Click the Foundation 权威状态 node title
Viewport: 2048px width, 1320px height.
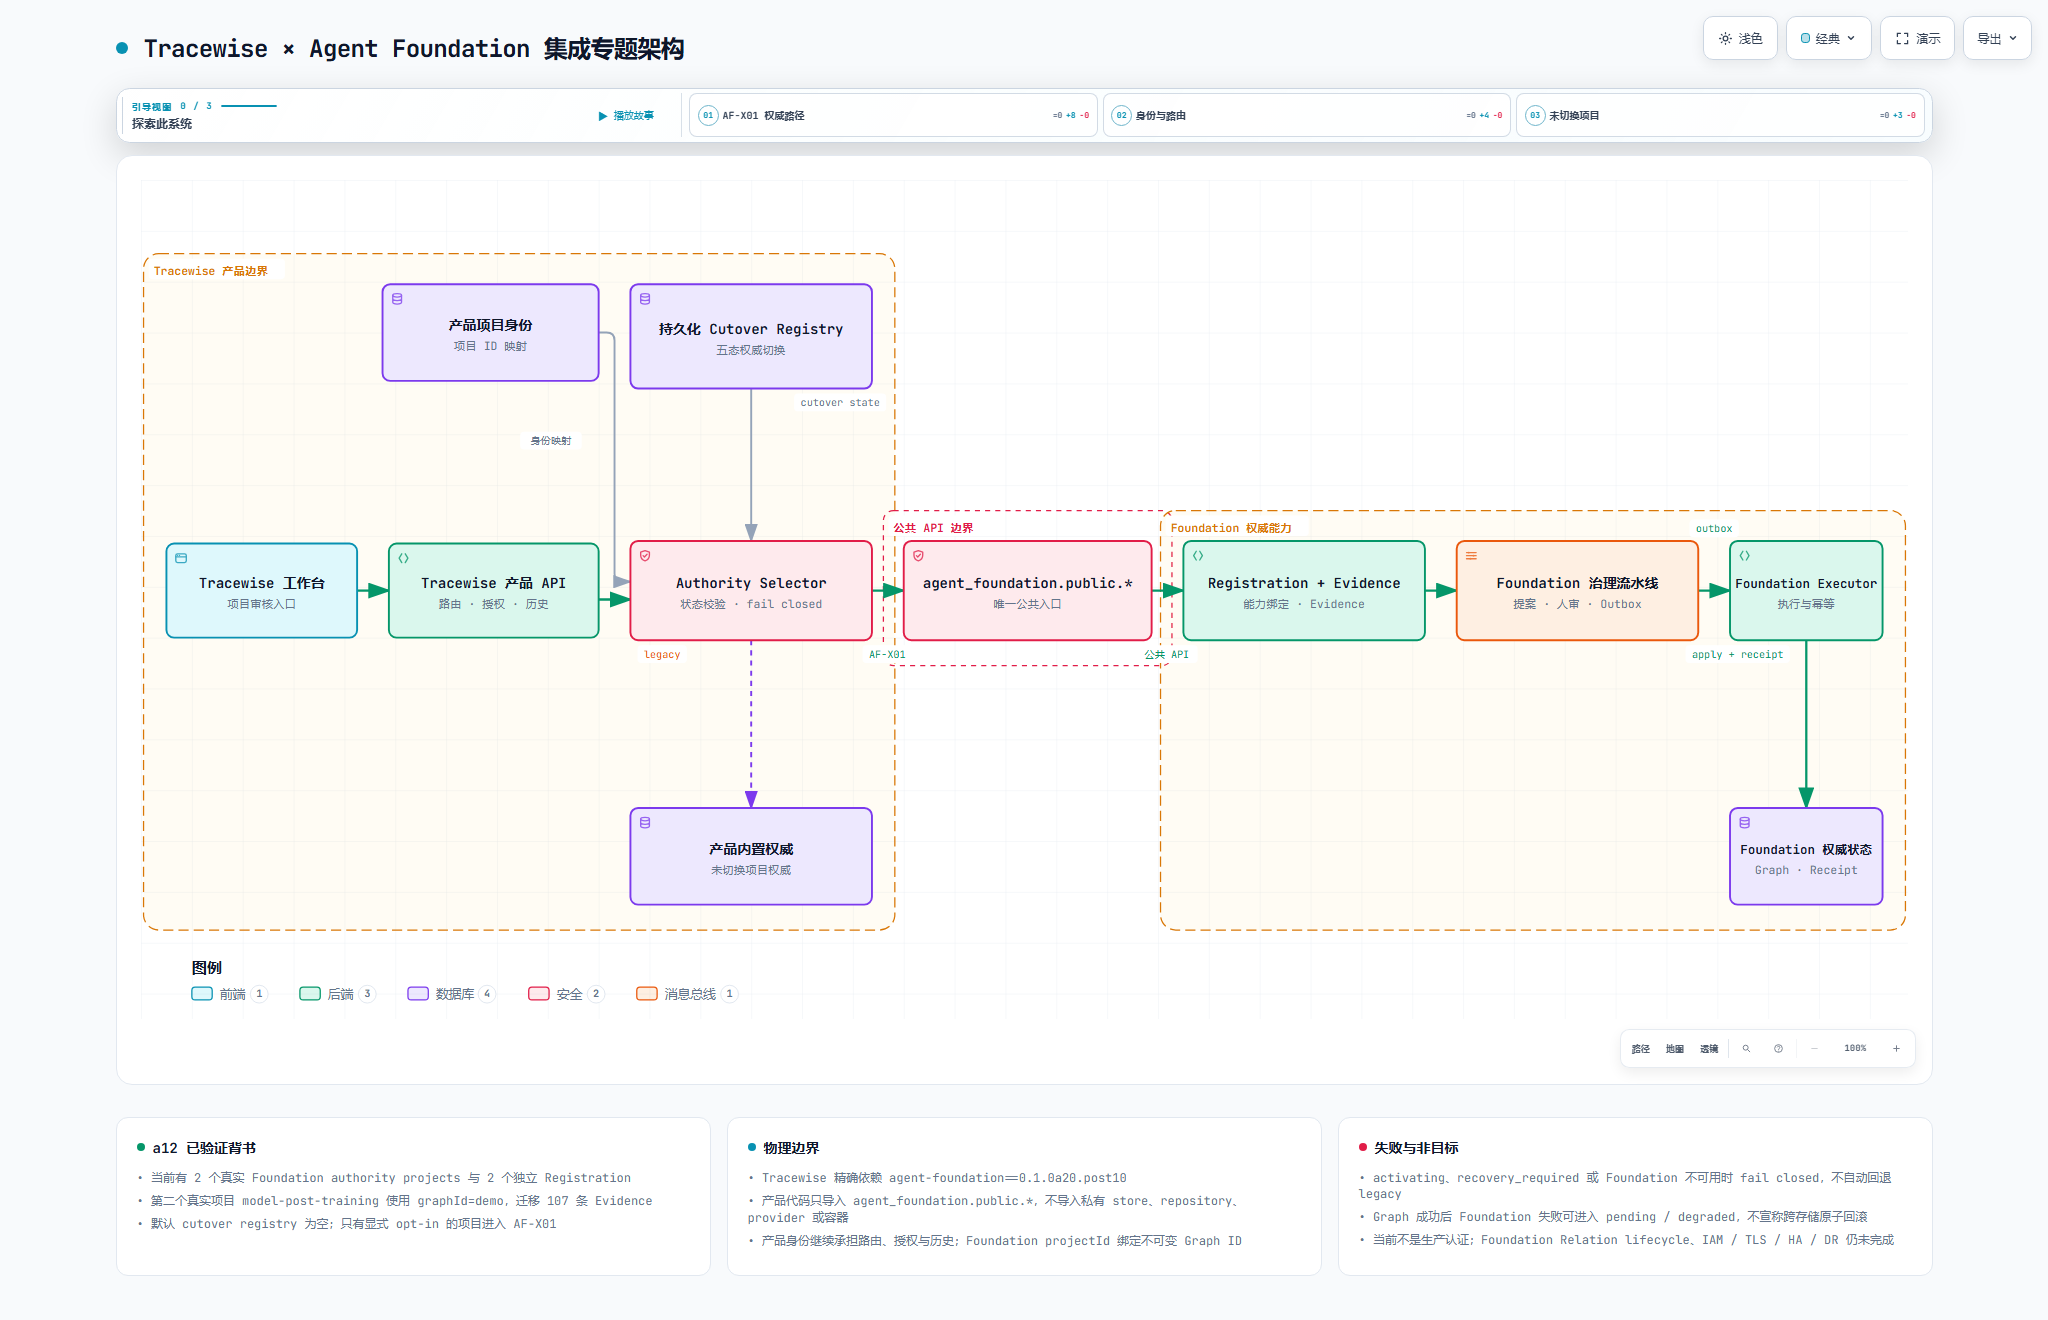(1806, 850)
